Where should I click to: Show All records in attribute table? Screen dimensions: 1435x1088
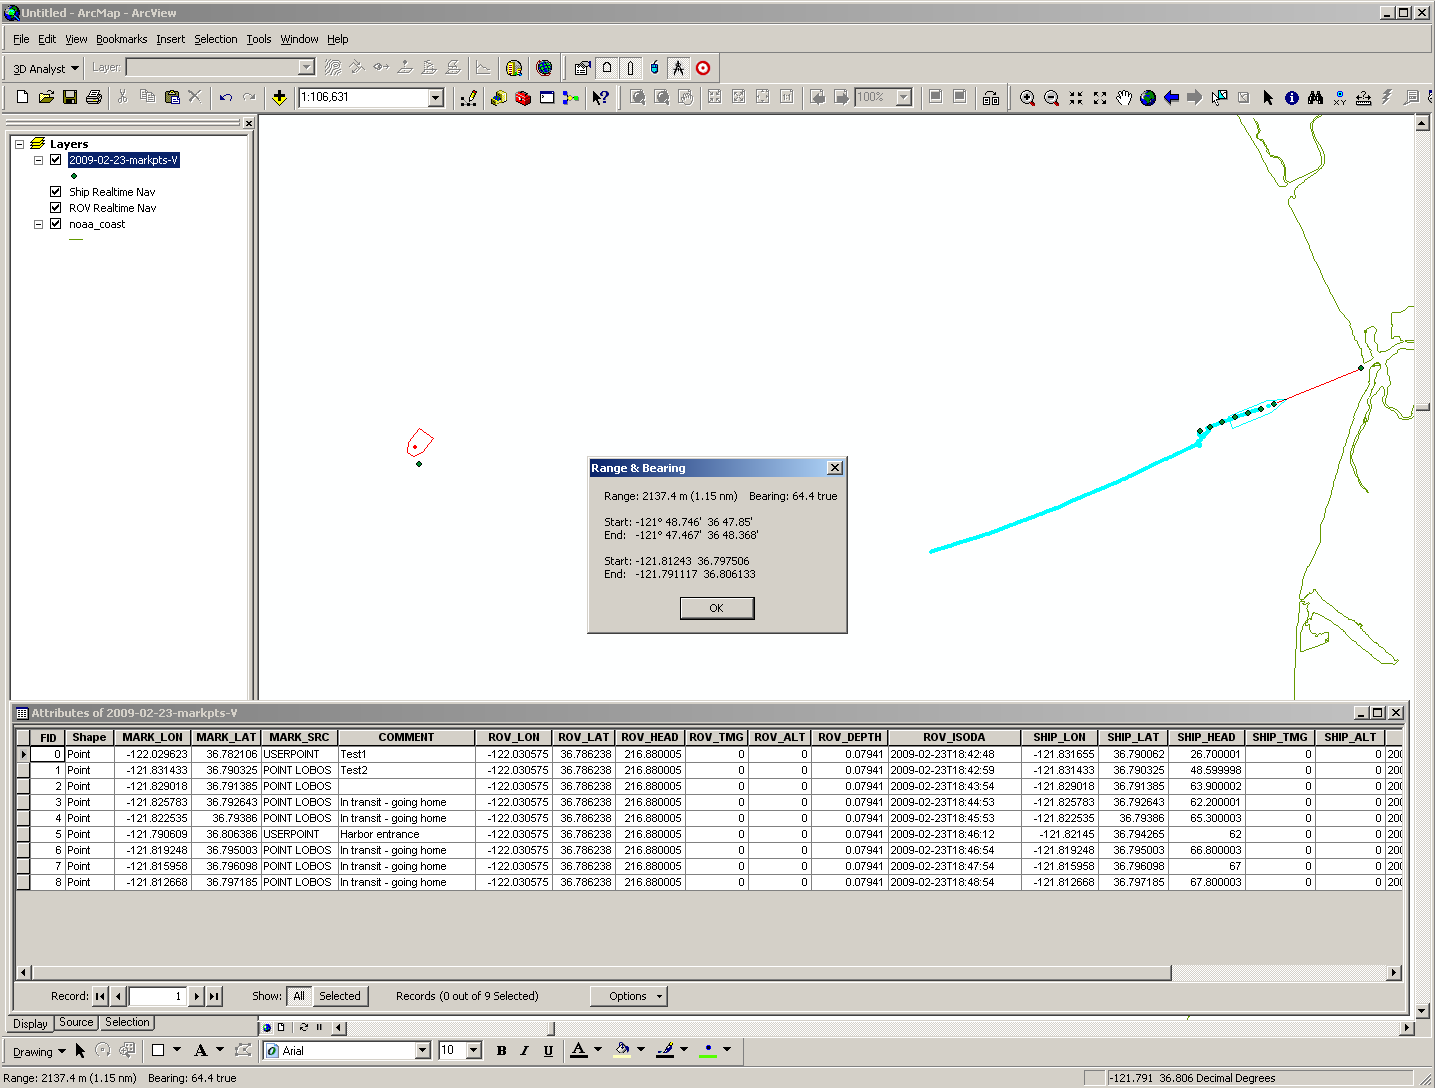tap(299, 996)
